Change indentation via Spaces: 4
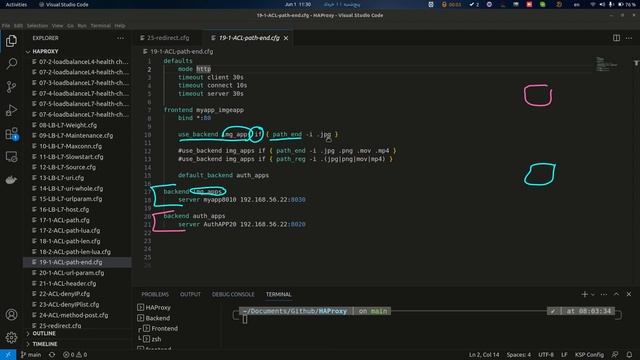Image resolution: width=640 pixels, height=360 pixels. coord(518,355)
